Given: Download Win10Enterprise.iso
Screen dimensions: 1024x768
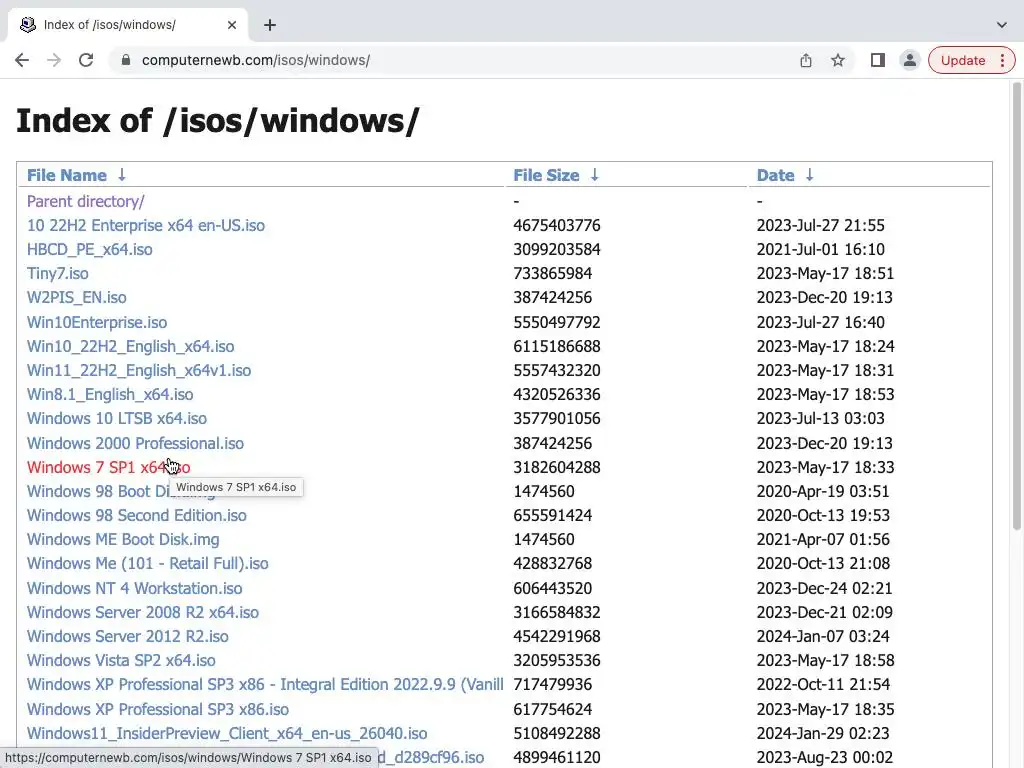Looking at the screenshot, I should tap(97, 323).
